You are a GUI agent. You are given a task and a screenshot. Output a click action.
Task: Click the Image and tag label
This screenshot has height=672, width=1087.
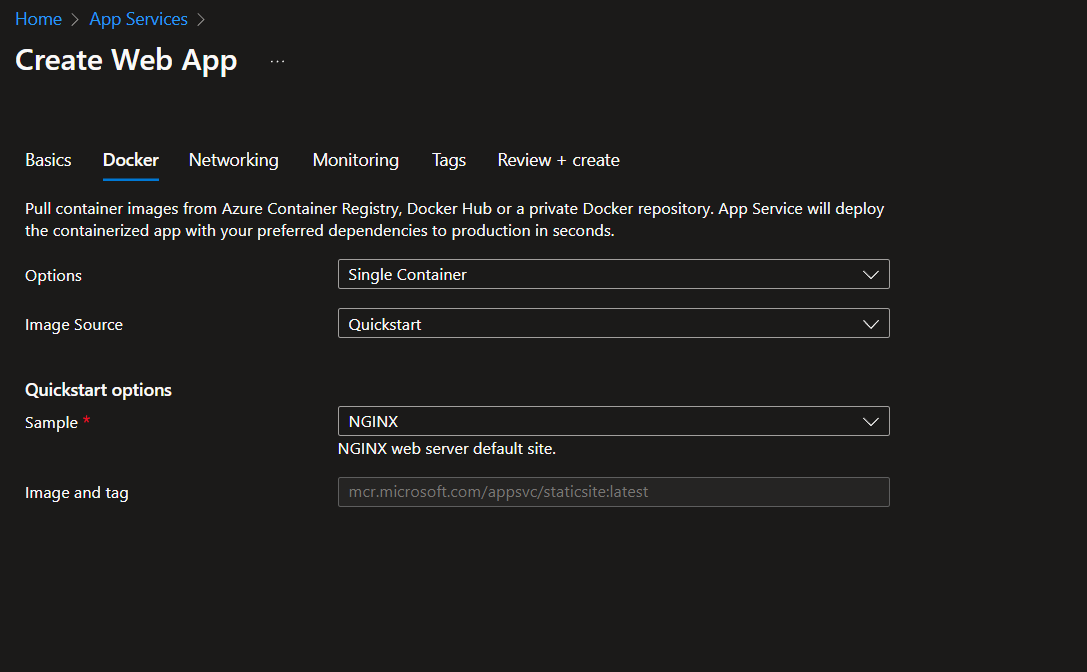76,492
